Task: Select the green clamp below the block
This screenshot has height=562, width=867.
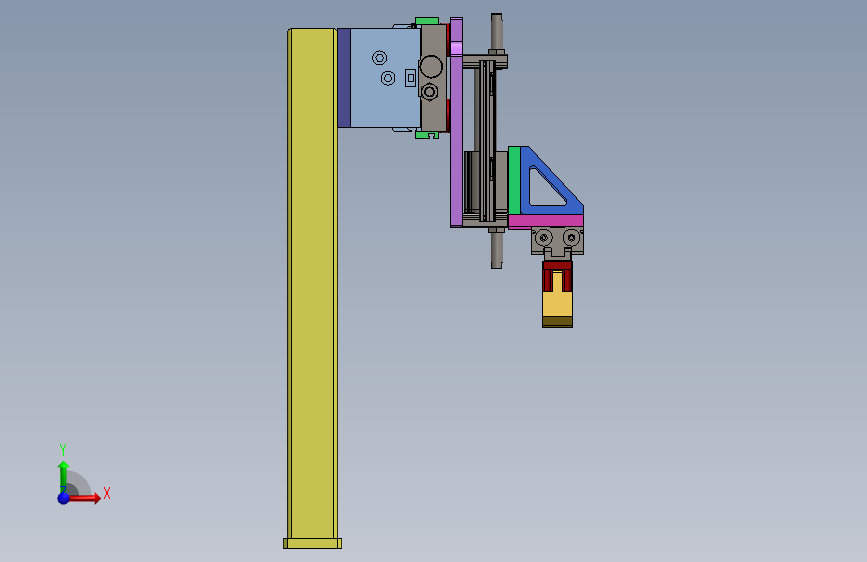Action: click(426, 135)
